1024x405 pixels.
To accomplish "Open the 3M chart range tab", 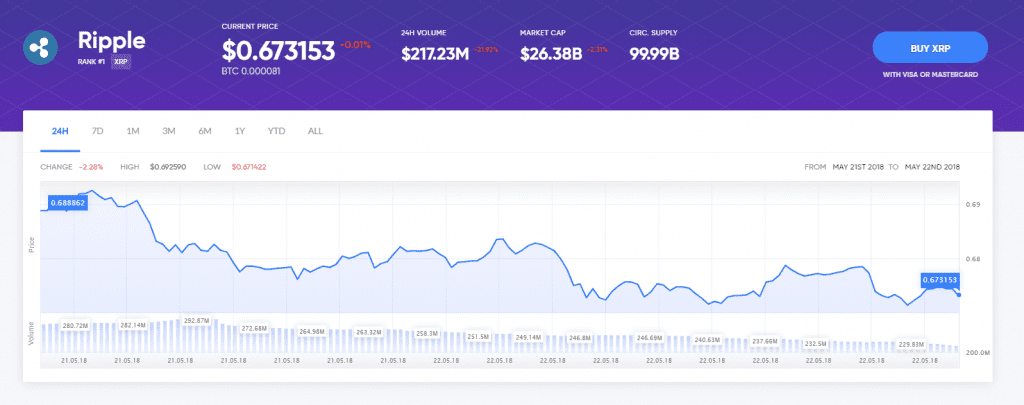I will 169,131.
